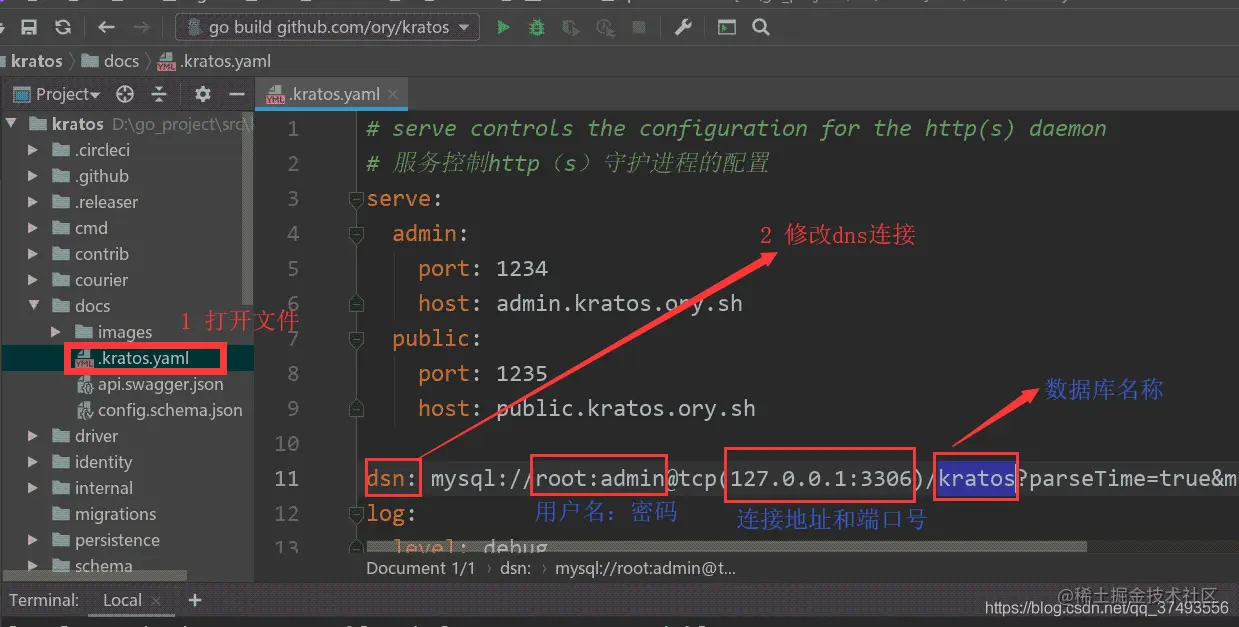This screenshot has height=627, width=1239.
Task: Click .kratos.yaml breadcrumb in navigation bar
Action: tap(213, 61)
